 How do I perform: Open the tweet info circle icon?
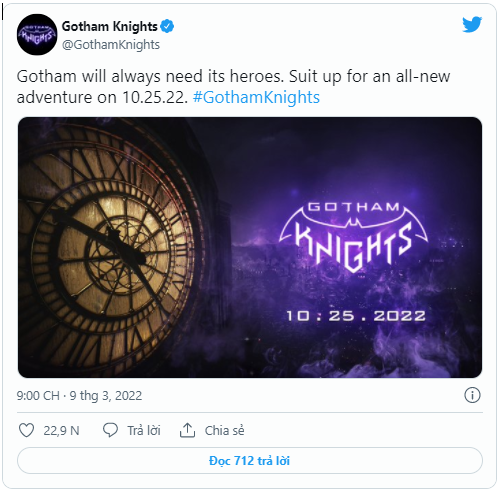(x=472, y=396)
